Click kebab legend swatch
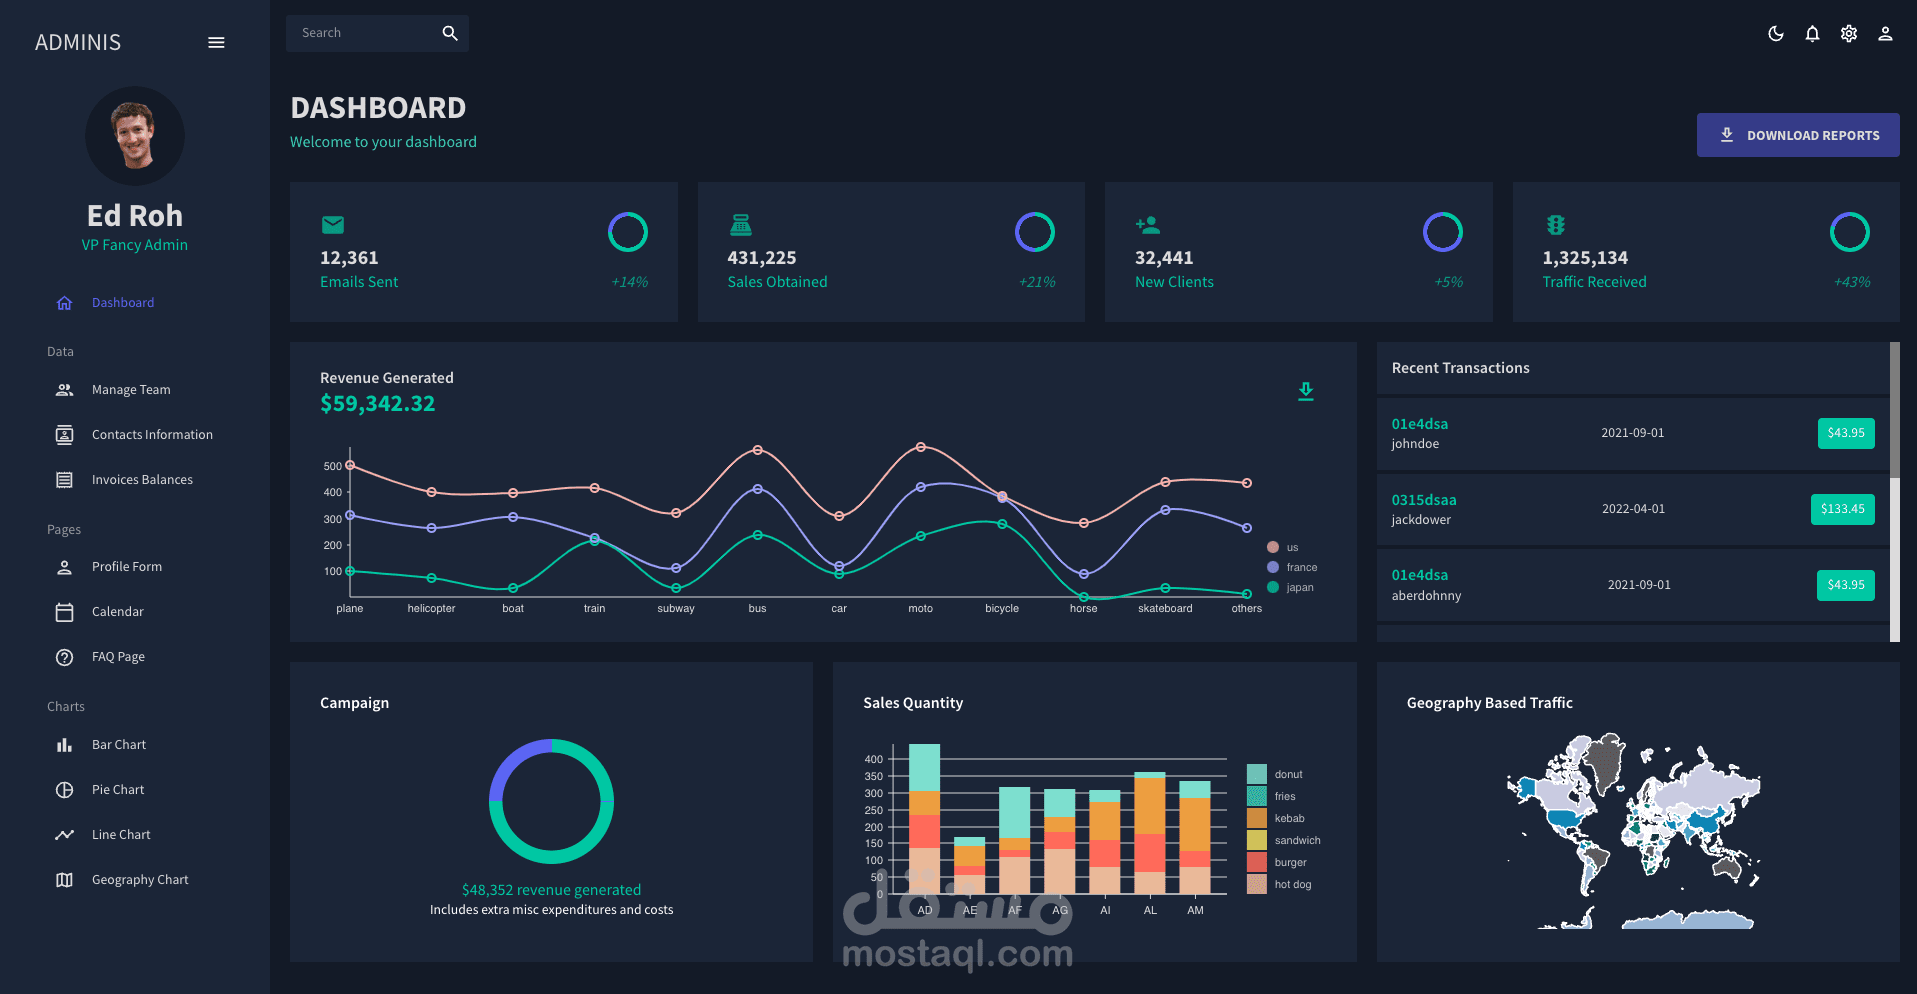This screenshot has width=1917, height=994. coord(1257,818)
